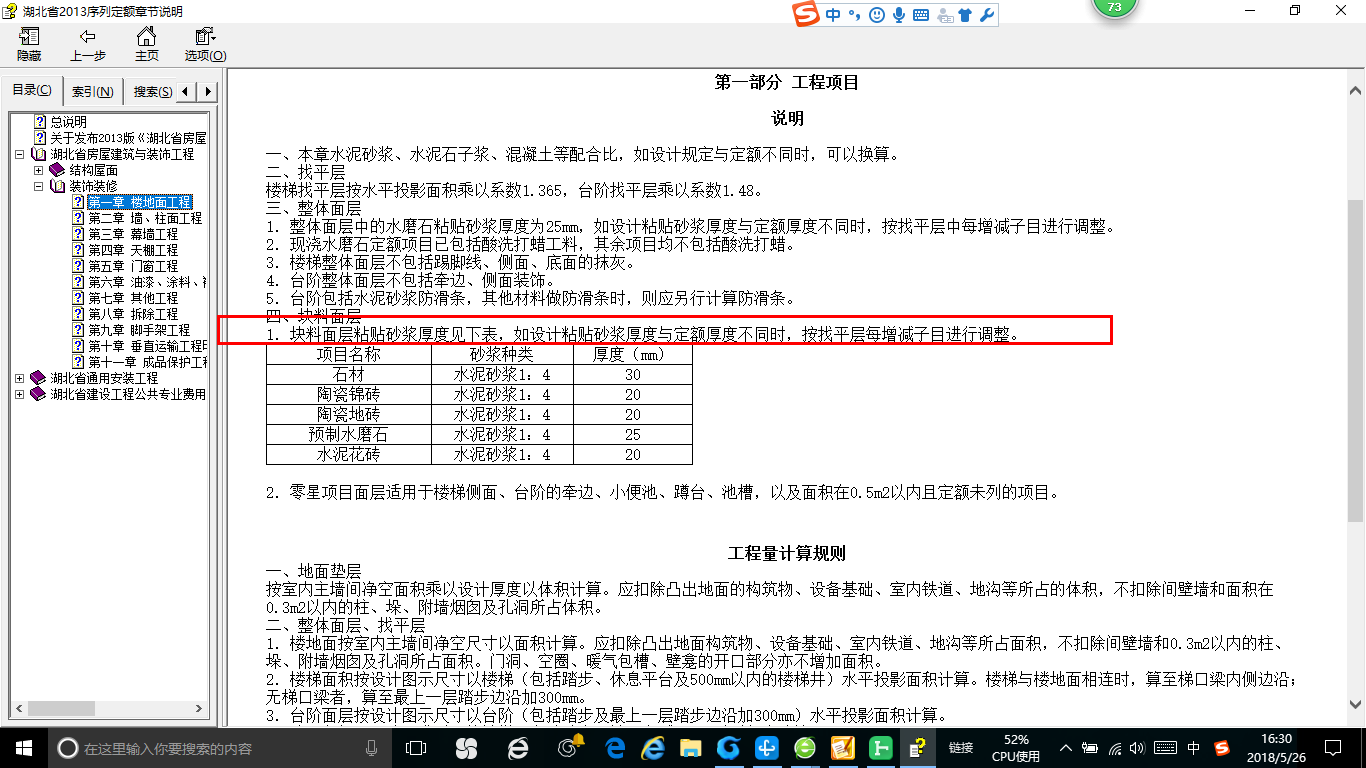Image resolution: width=1366 pixels, height=768 pixels.
Task: Open 第一章 楼地面工程 topic
Action: pyautogui.click(x=140, y=202)
